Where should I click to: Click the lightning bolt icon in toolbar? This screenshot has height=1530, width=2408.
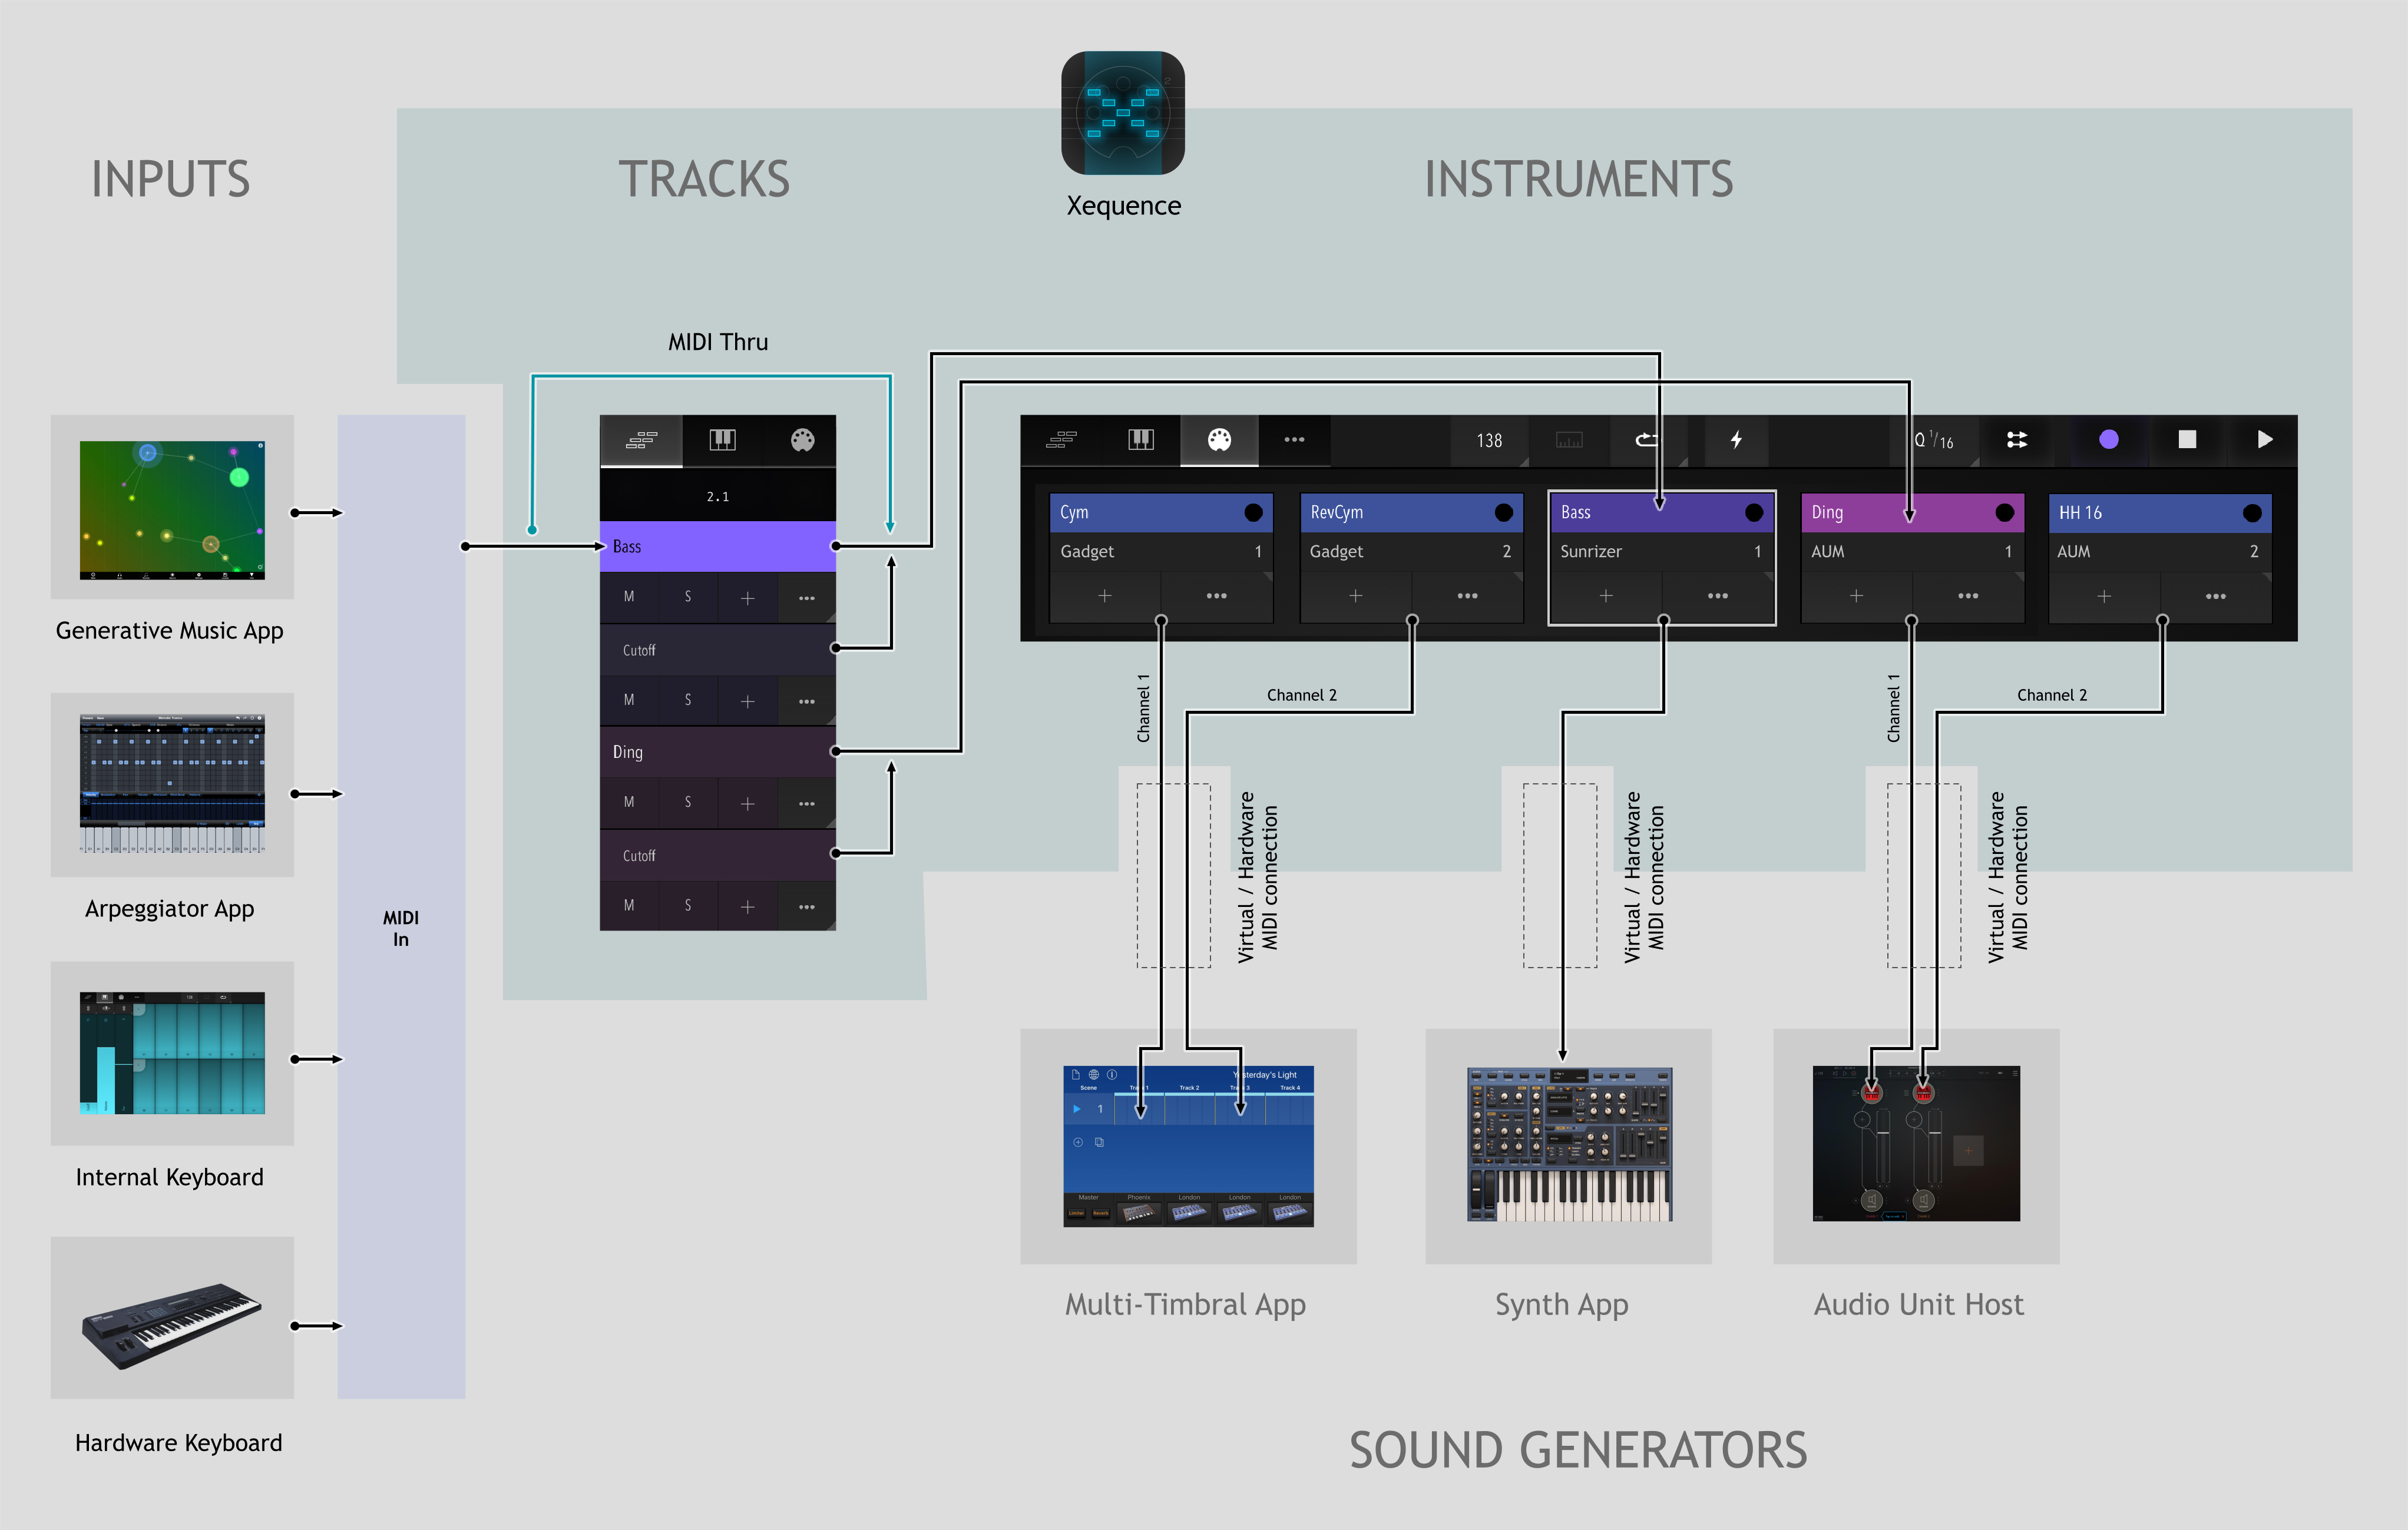(1736, 440)
